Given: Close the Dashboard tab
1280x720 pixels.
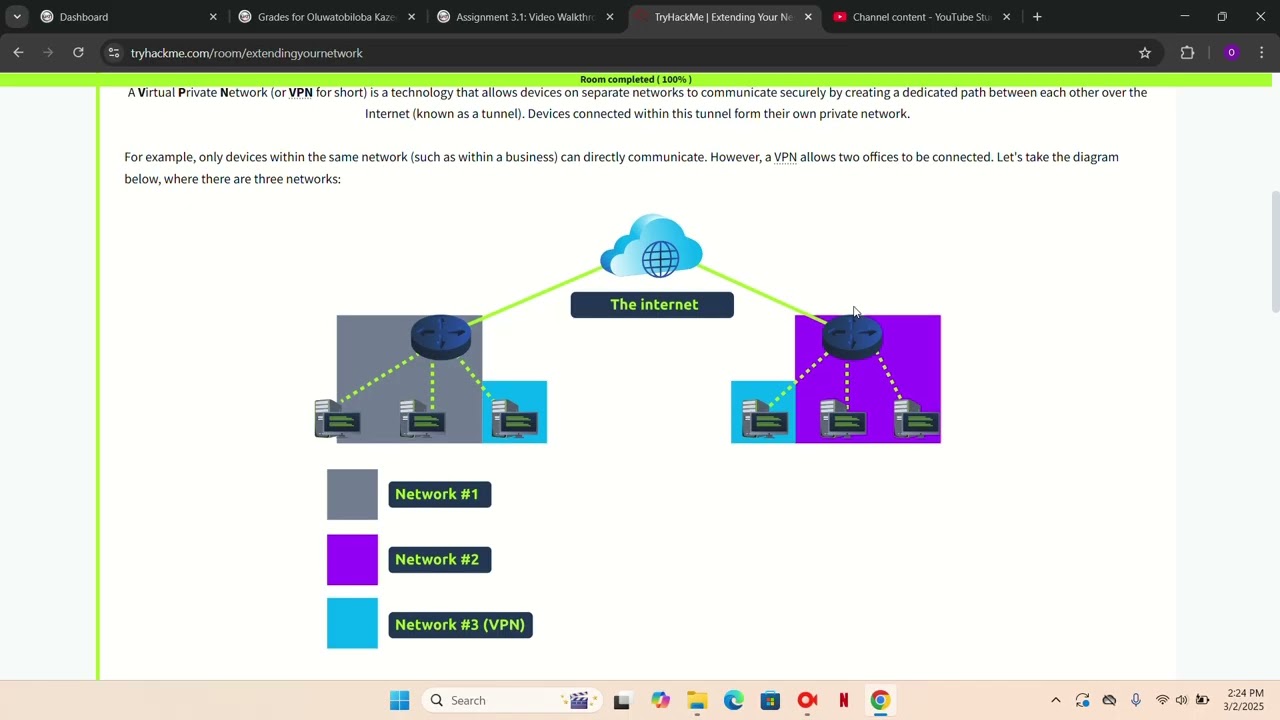Looking at the screenshot, I should [213, 17].
